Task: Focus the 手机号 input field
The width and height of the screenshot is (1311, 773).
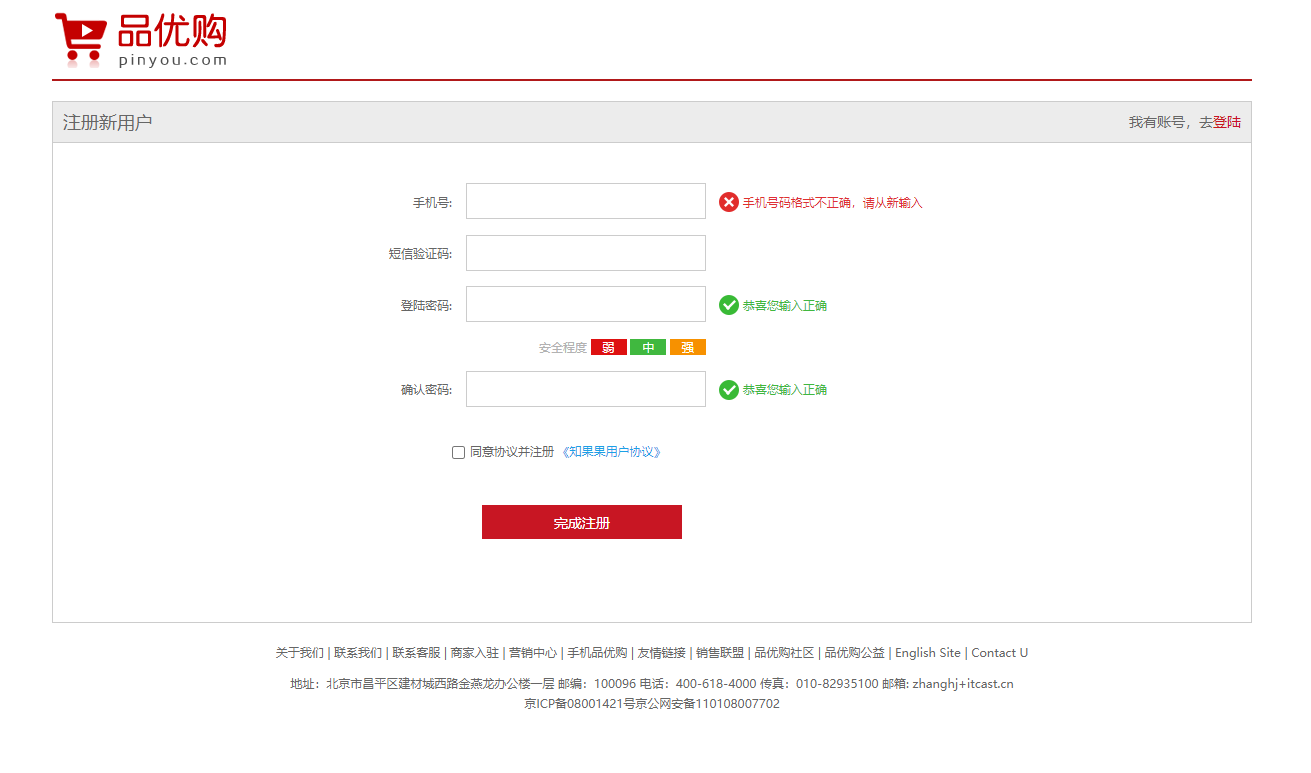Action: click(586, 201)
